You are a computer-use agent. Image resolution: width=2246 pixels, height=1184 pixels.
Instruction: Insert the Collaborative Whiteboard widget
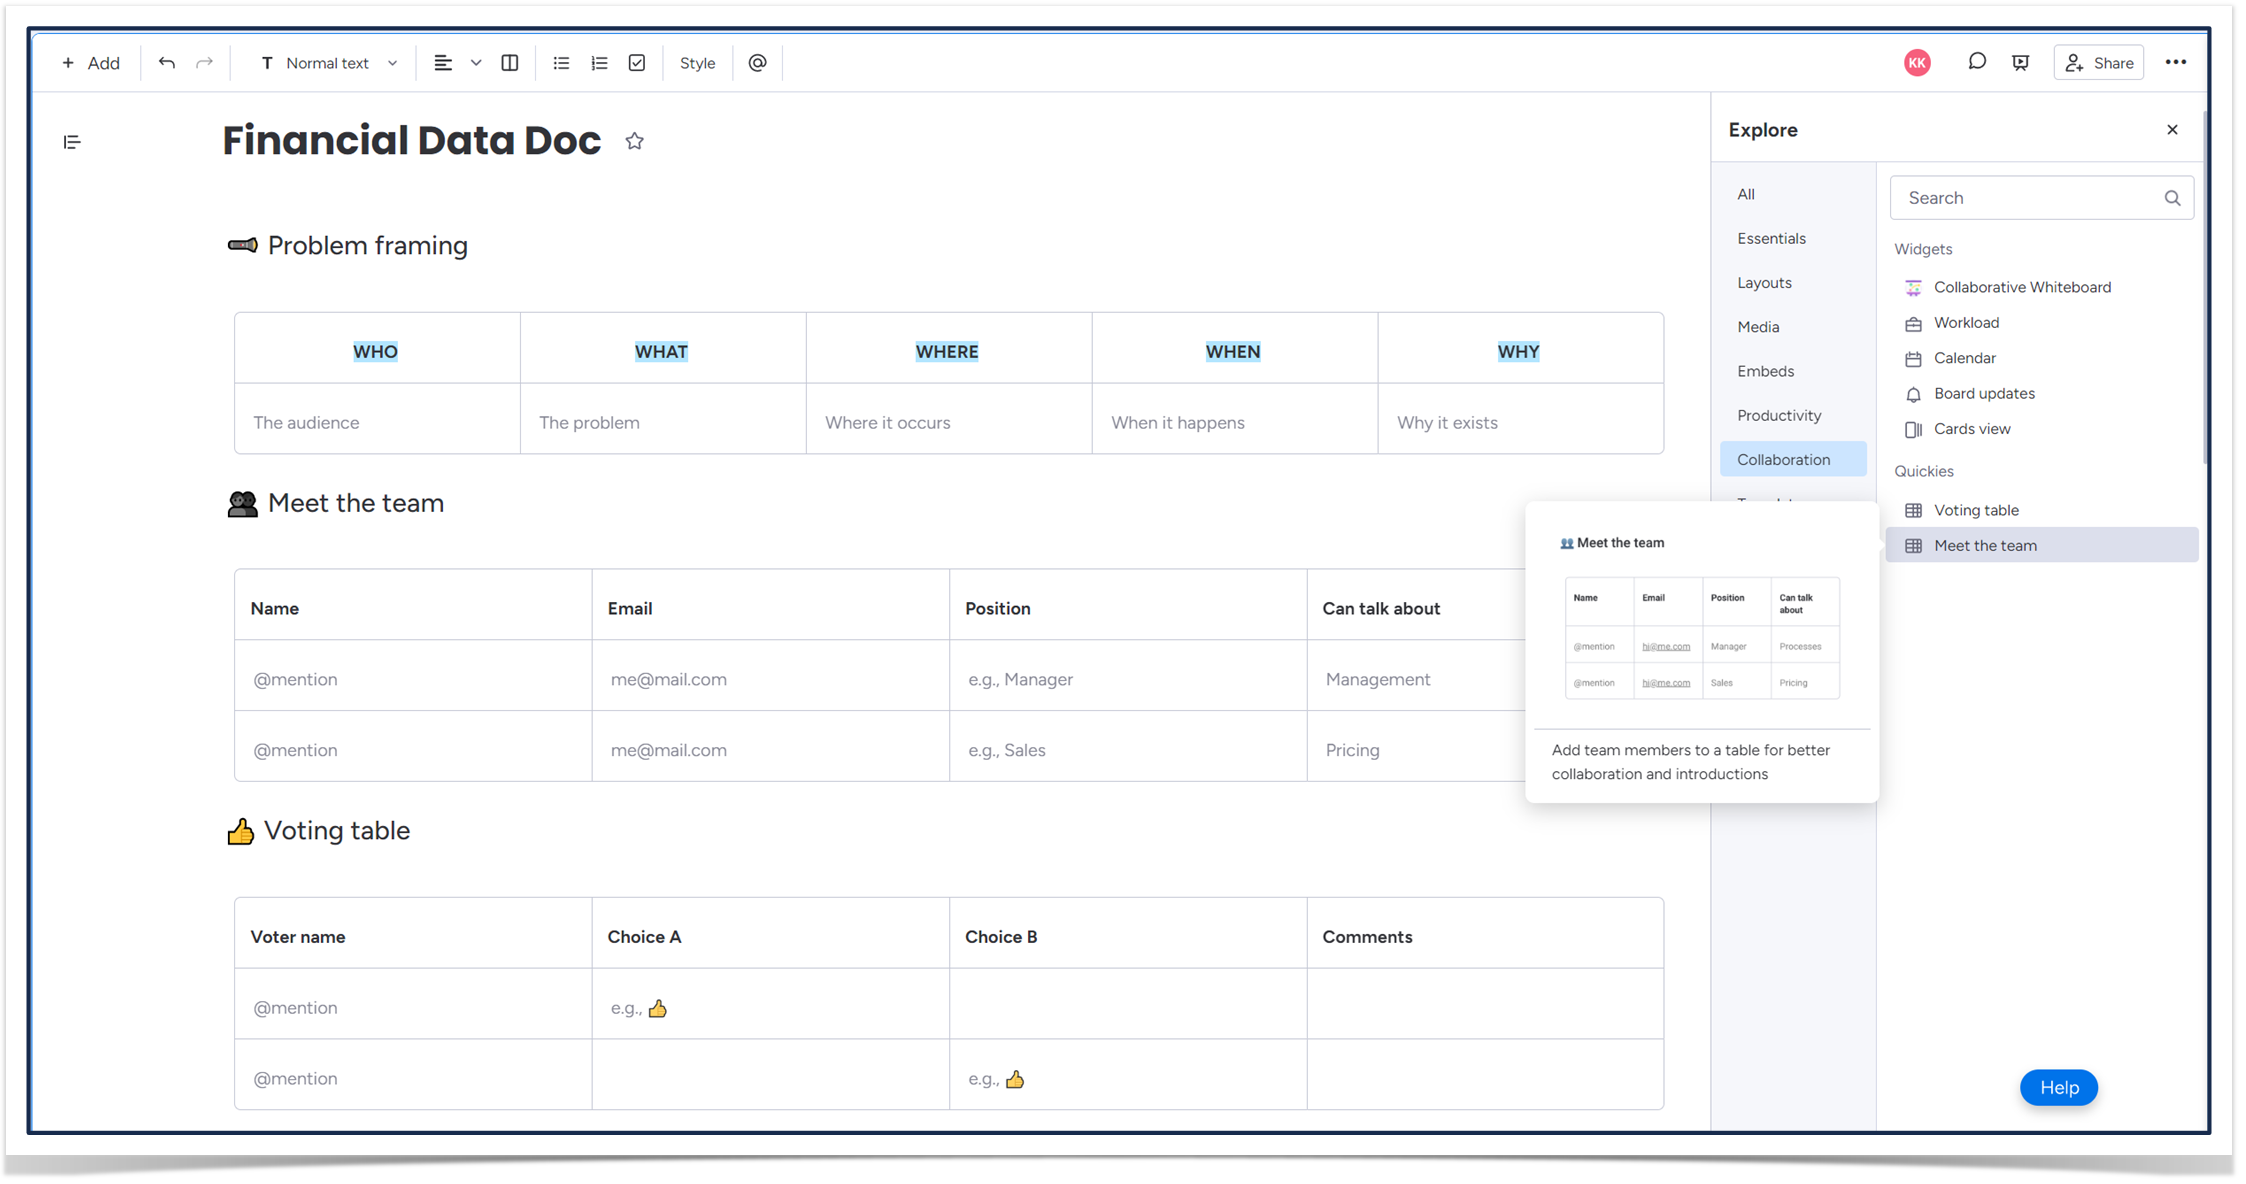coord(2041,287)
